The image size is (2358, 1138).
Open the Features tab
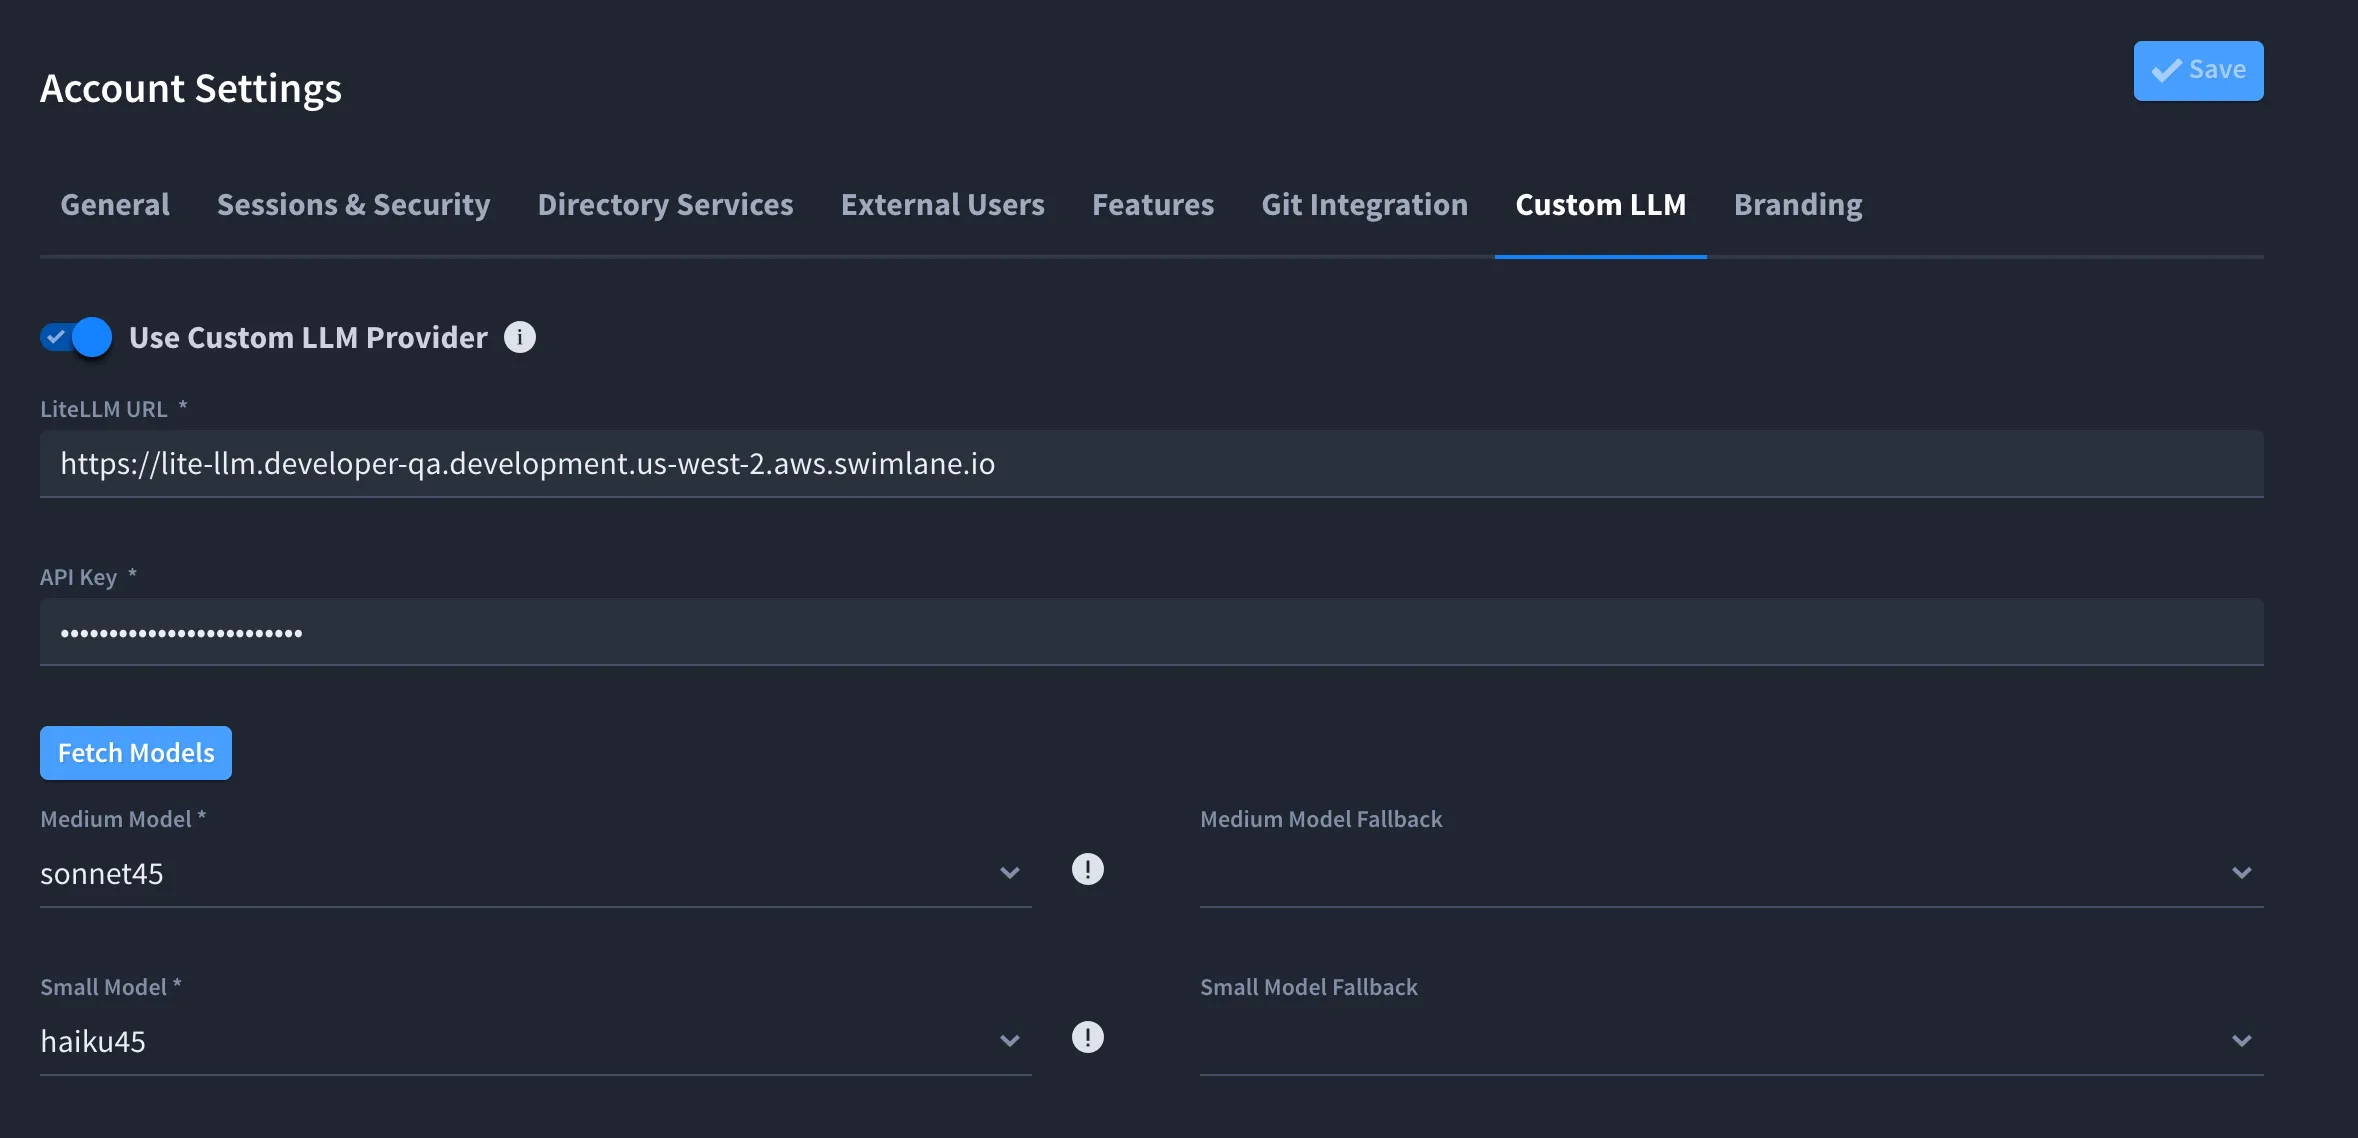[1152, 205]
